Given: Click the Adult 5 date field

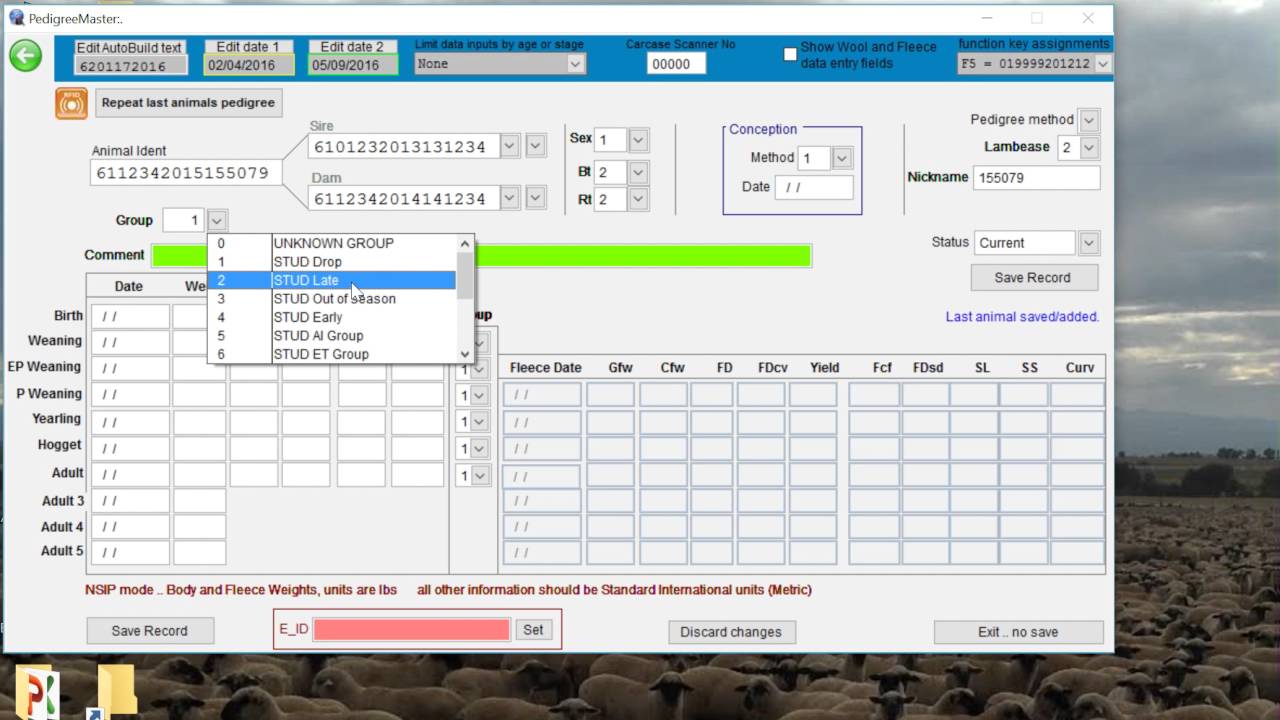Looking at the screenshot, I should point(130,552).
